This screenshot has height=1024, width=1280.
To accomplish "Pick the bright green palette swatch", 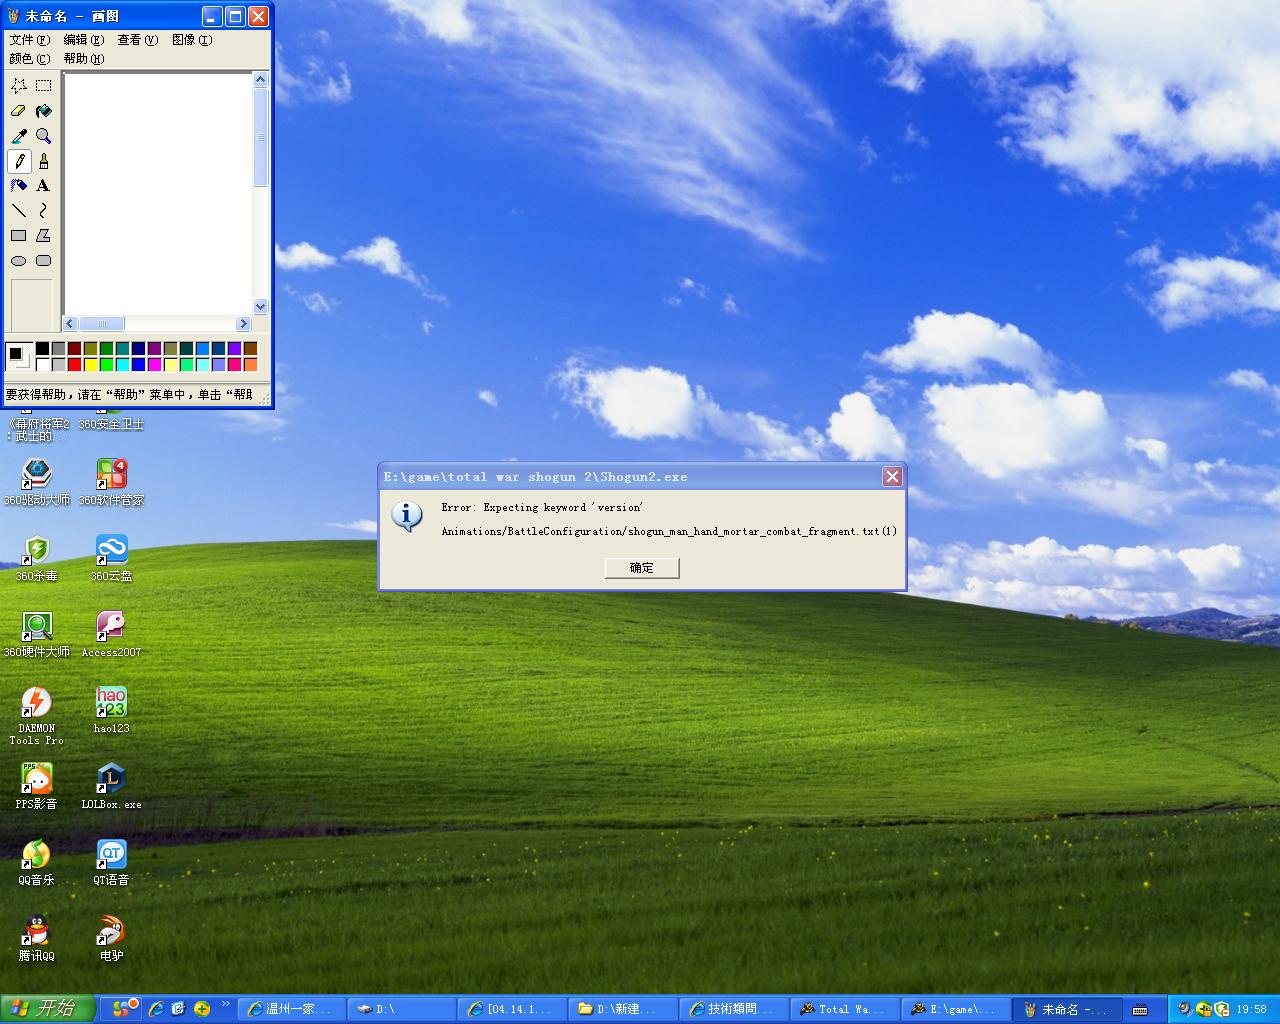I will tap(106, 364).
